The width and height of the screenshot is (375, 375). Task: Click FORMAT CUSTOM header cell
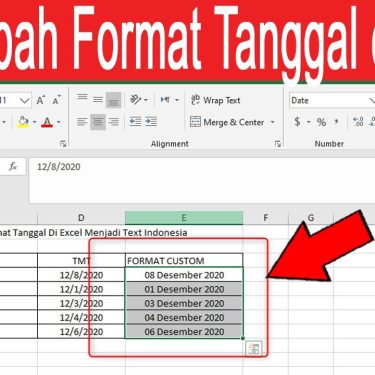click(184, 261)
